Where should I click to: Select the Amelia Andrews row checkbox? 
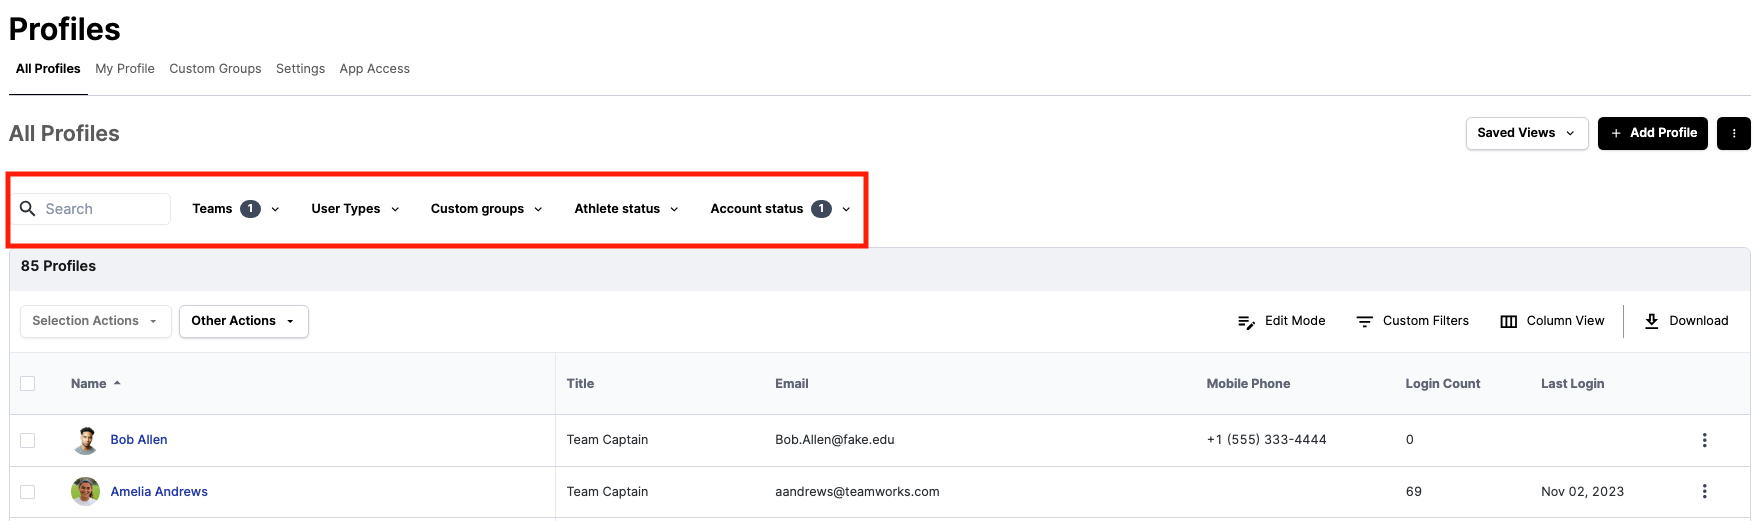click(28, 492)
